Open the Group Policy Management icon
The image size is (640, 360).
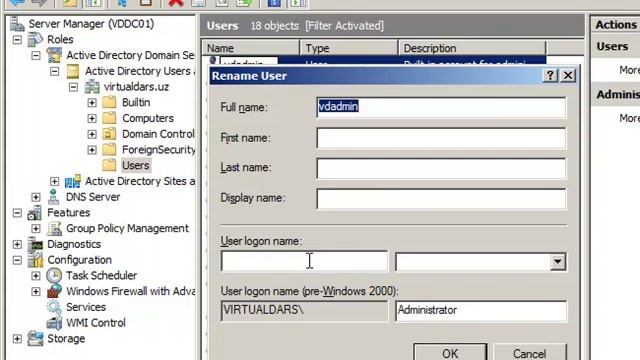(54, 228)
